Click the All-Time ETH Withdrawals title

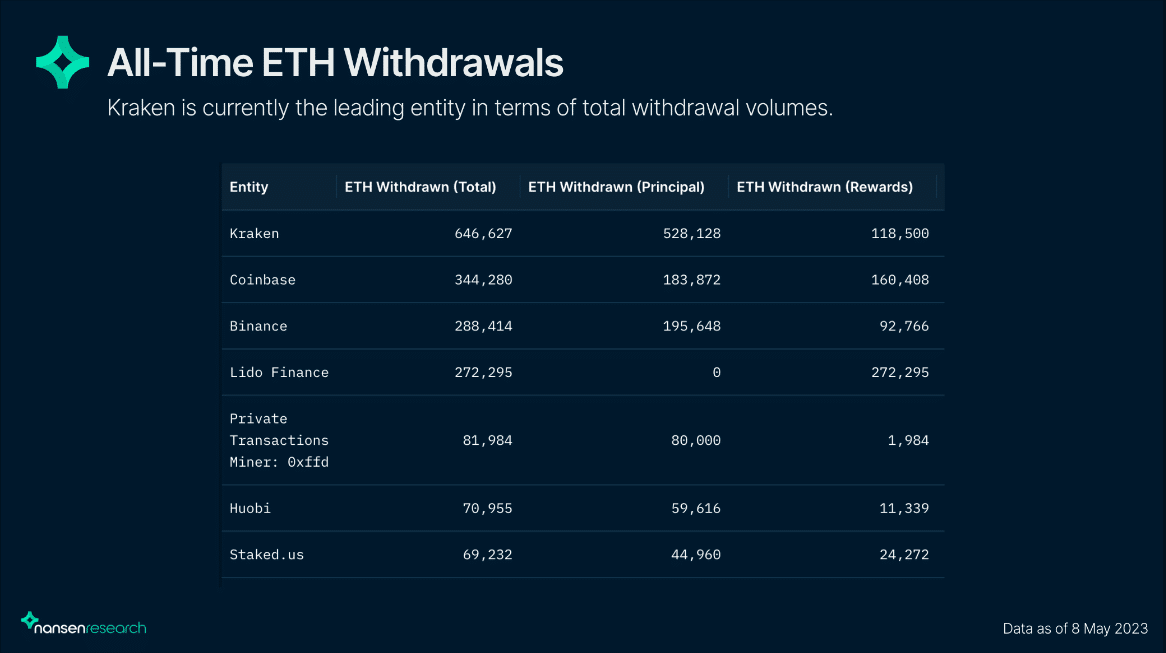pos(335,63)
